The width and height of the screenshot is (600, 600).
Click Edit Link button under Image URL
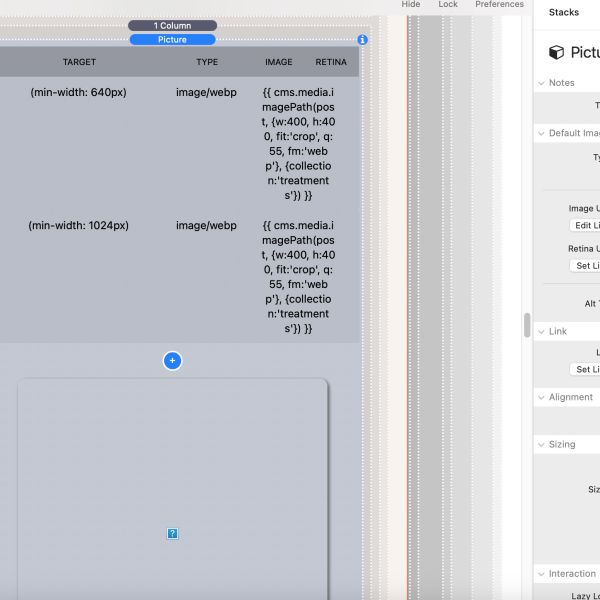click(585, 225)
